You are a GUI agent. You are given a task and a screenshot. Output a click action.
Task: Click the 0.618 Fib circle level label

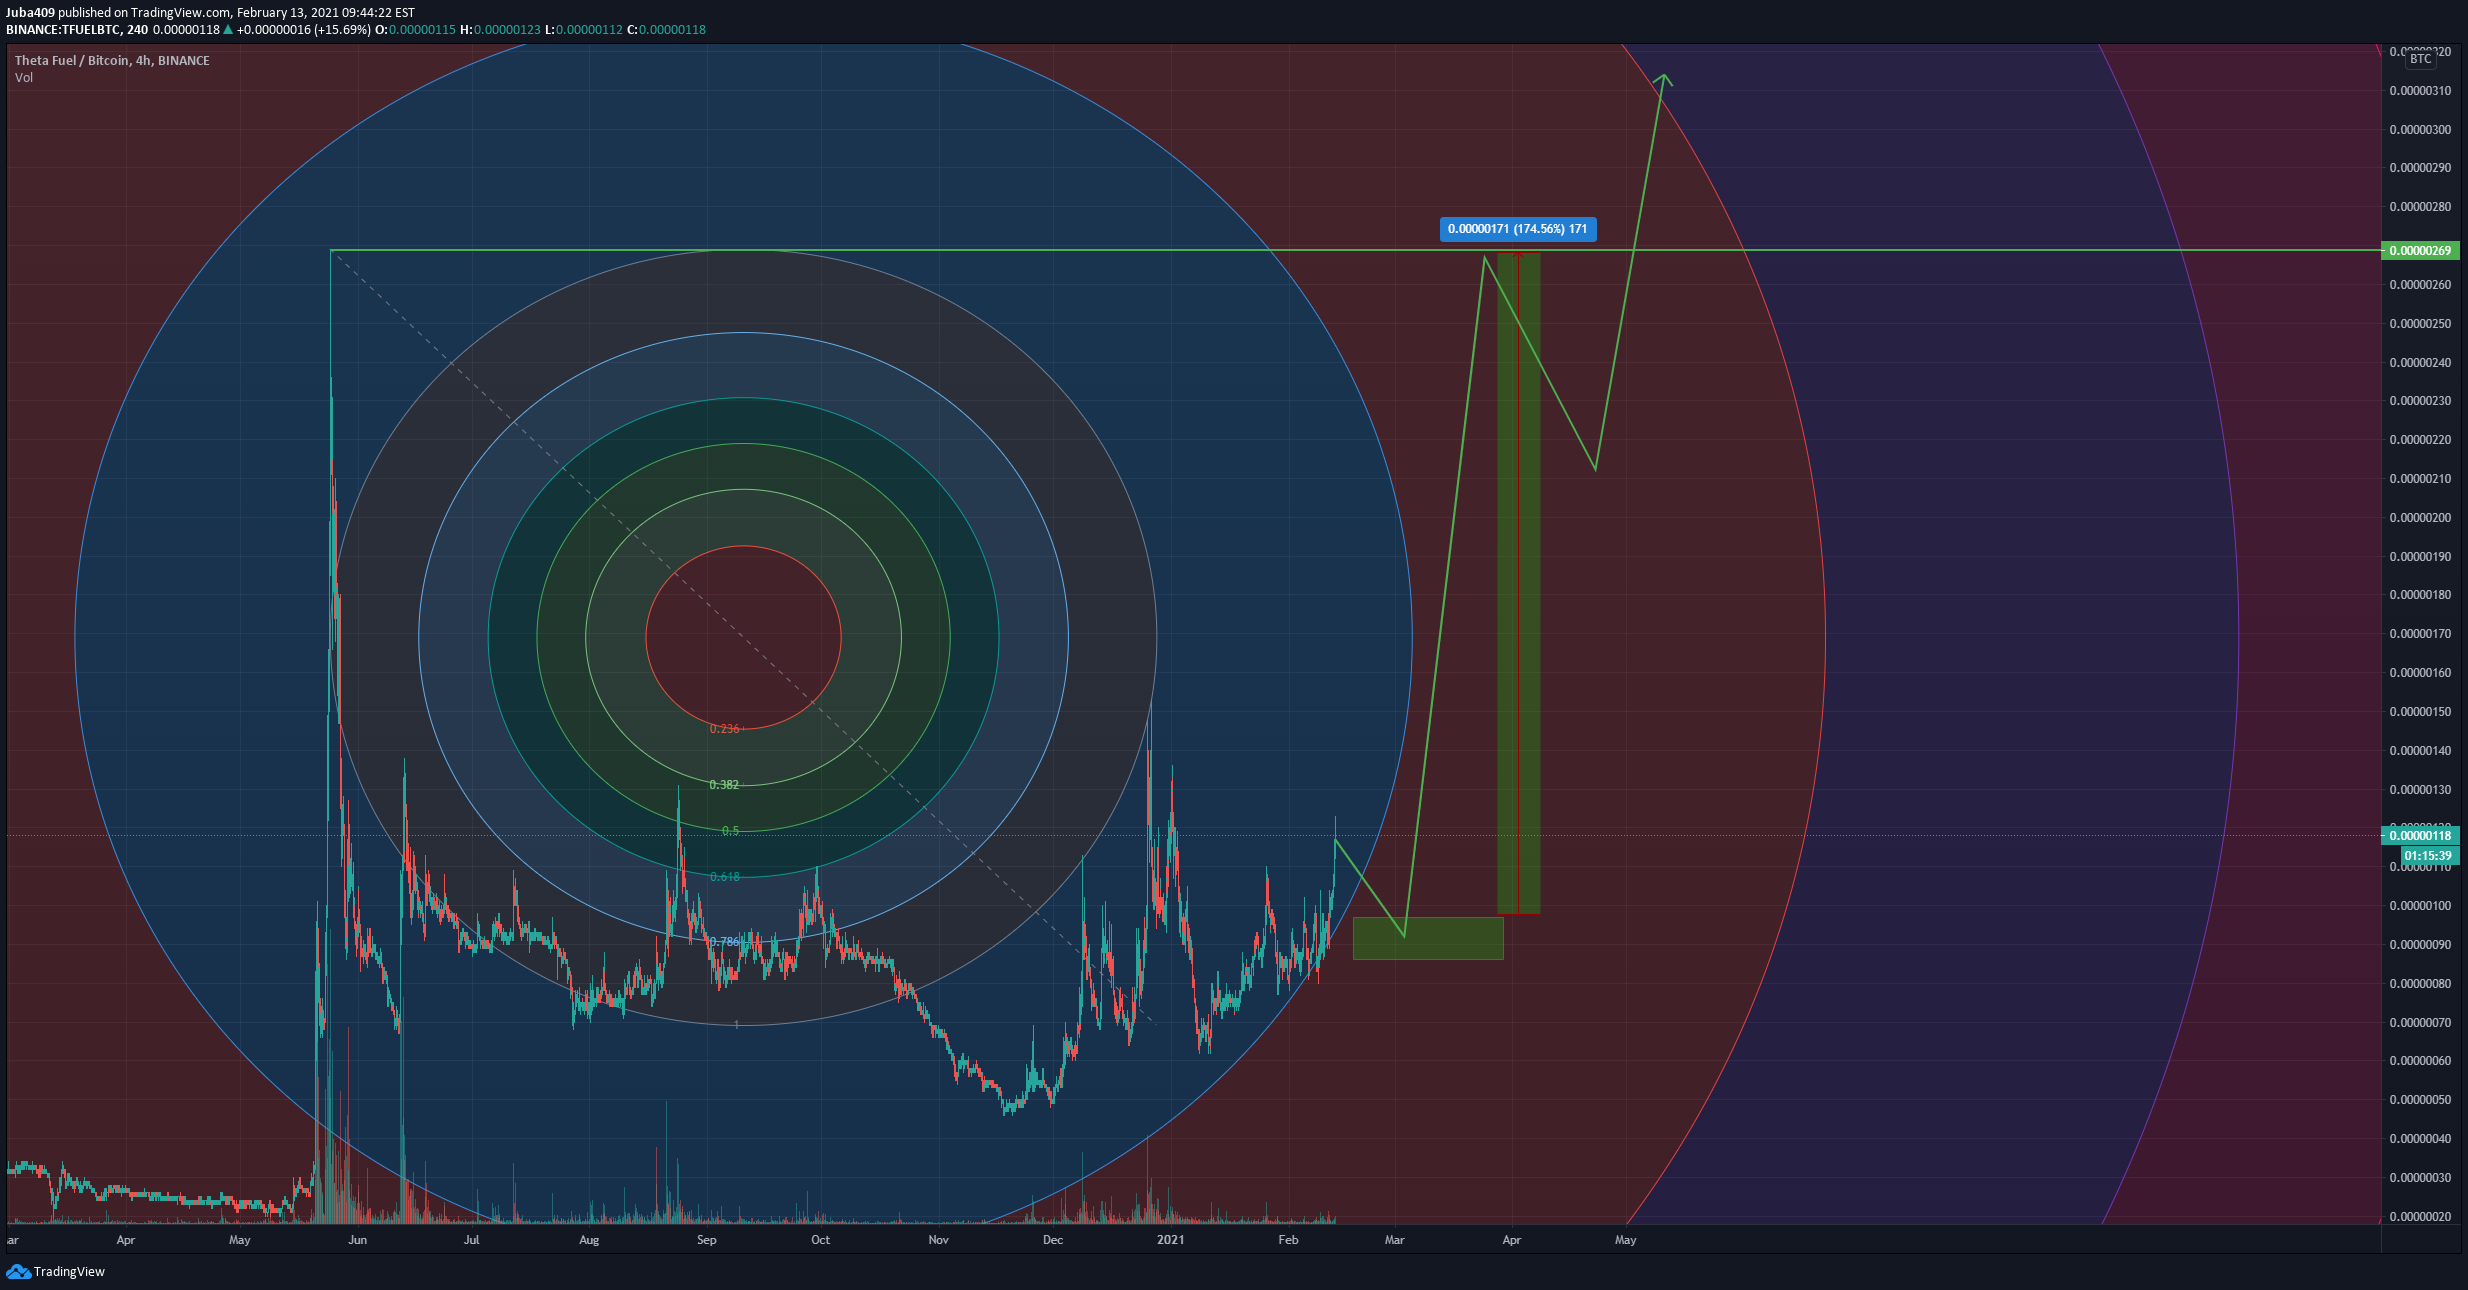tap(725, 877)
